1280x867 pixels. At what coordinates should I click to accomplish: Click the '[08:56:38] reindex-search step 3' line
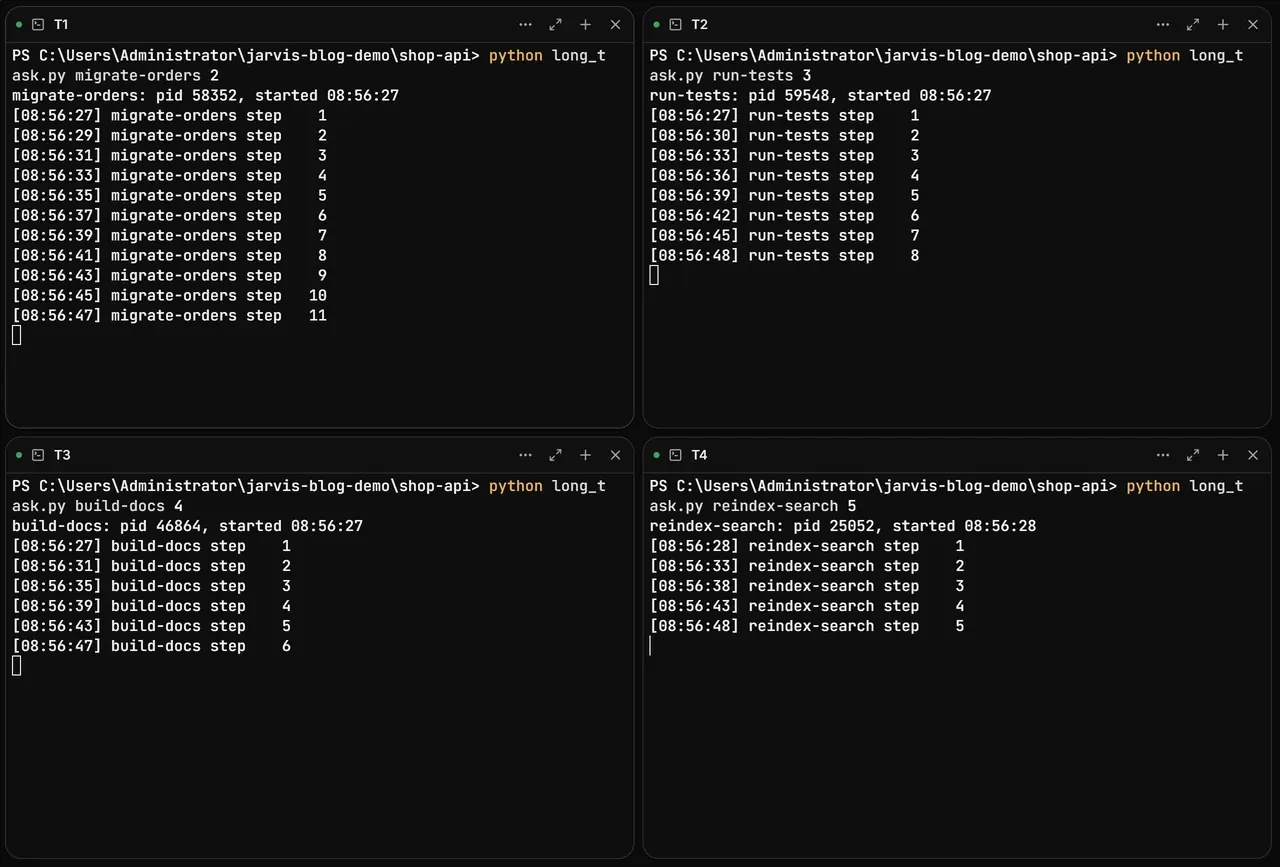click(x=806, y=586)
